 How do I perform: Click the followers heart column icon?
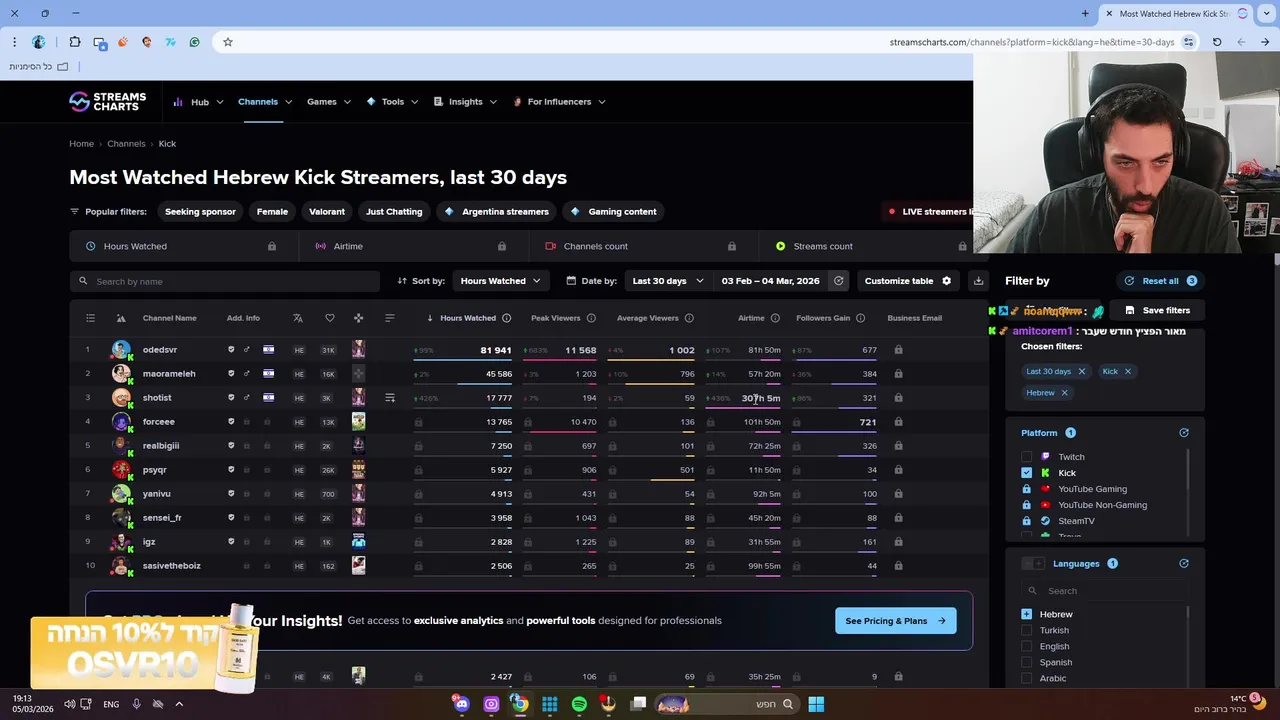click(330, 318)
